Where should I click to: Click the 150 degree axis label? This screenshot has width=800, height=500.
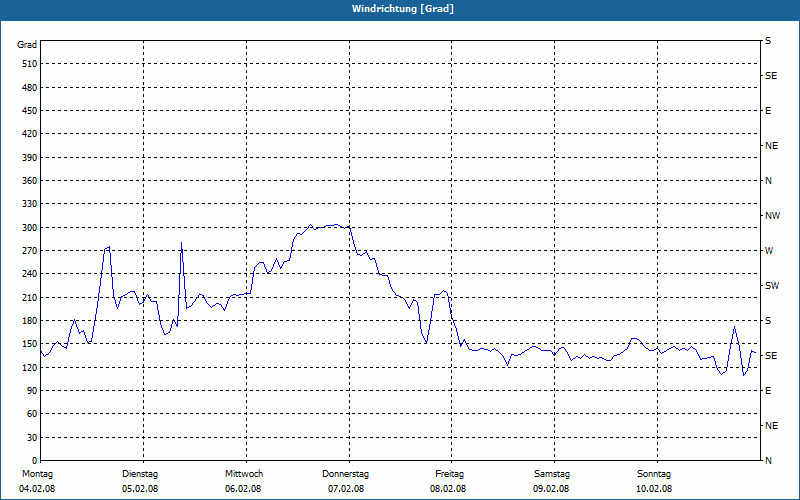pos(30,343)
